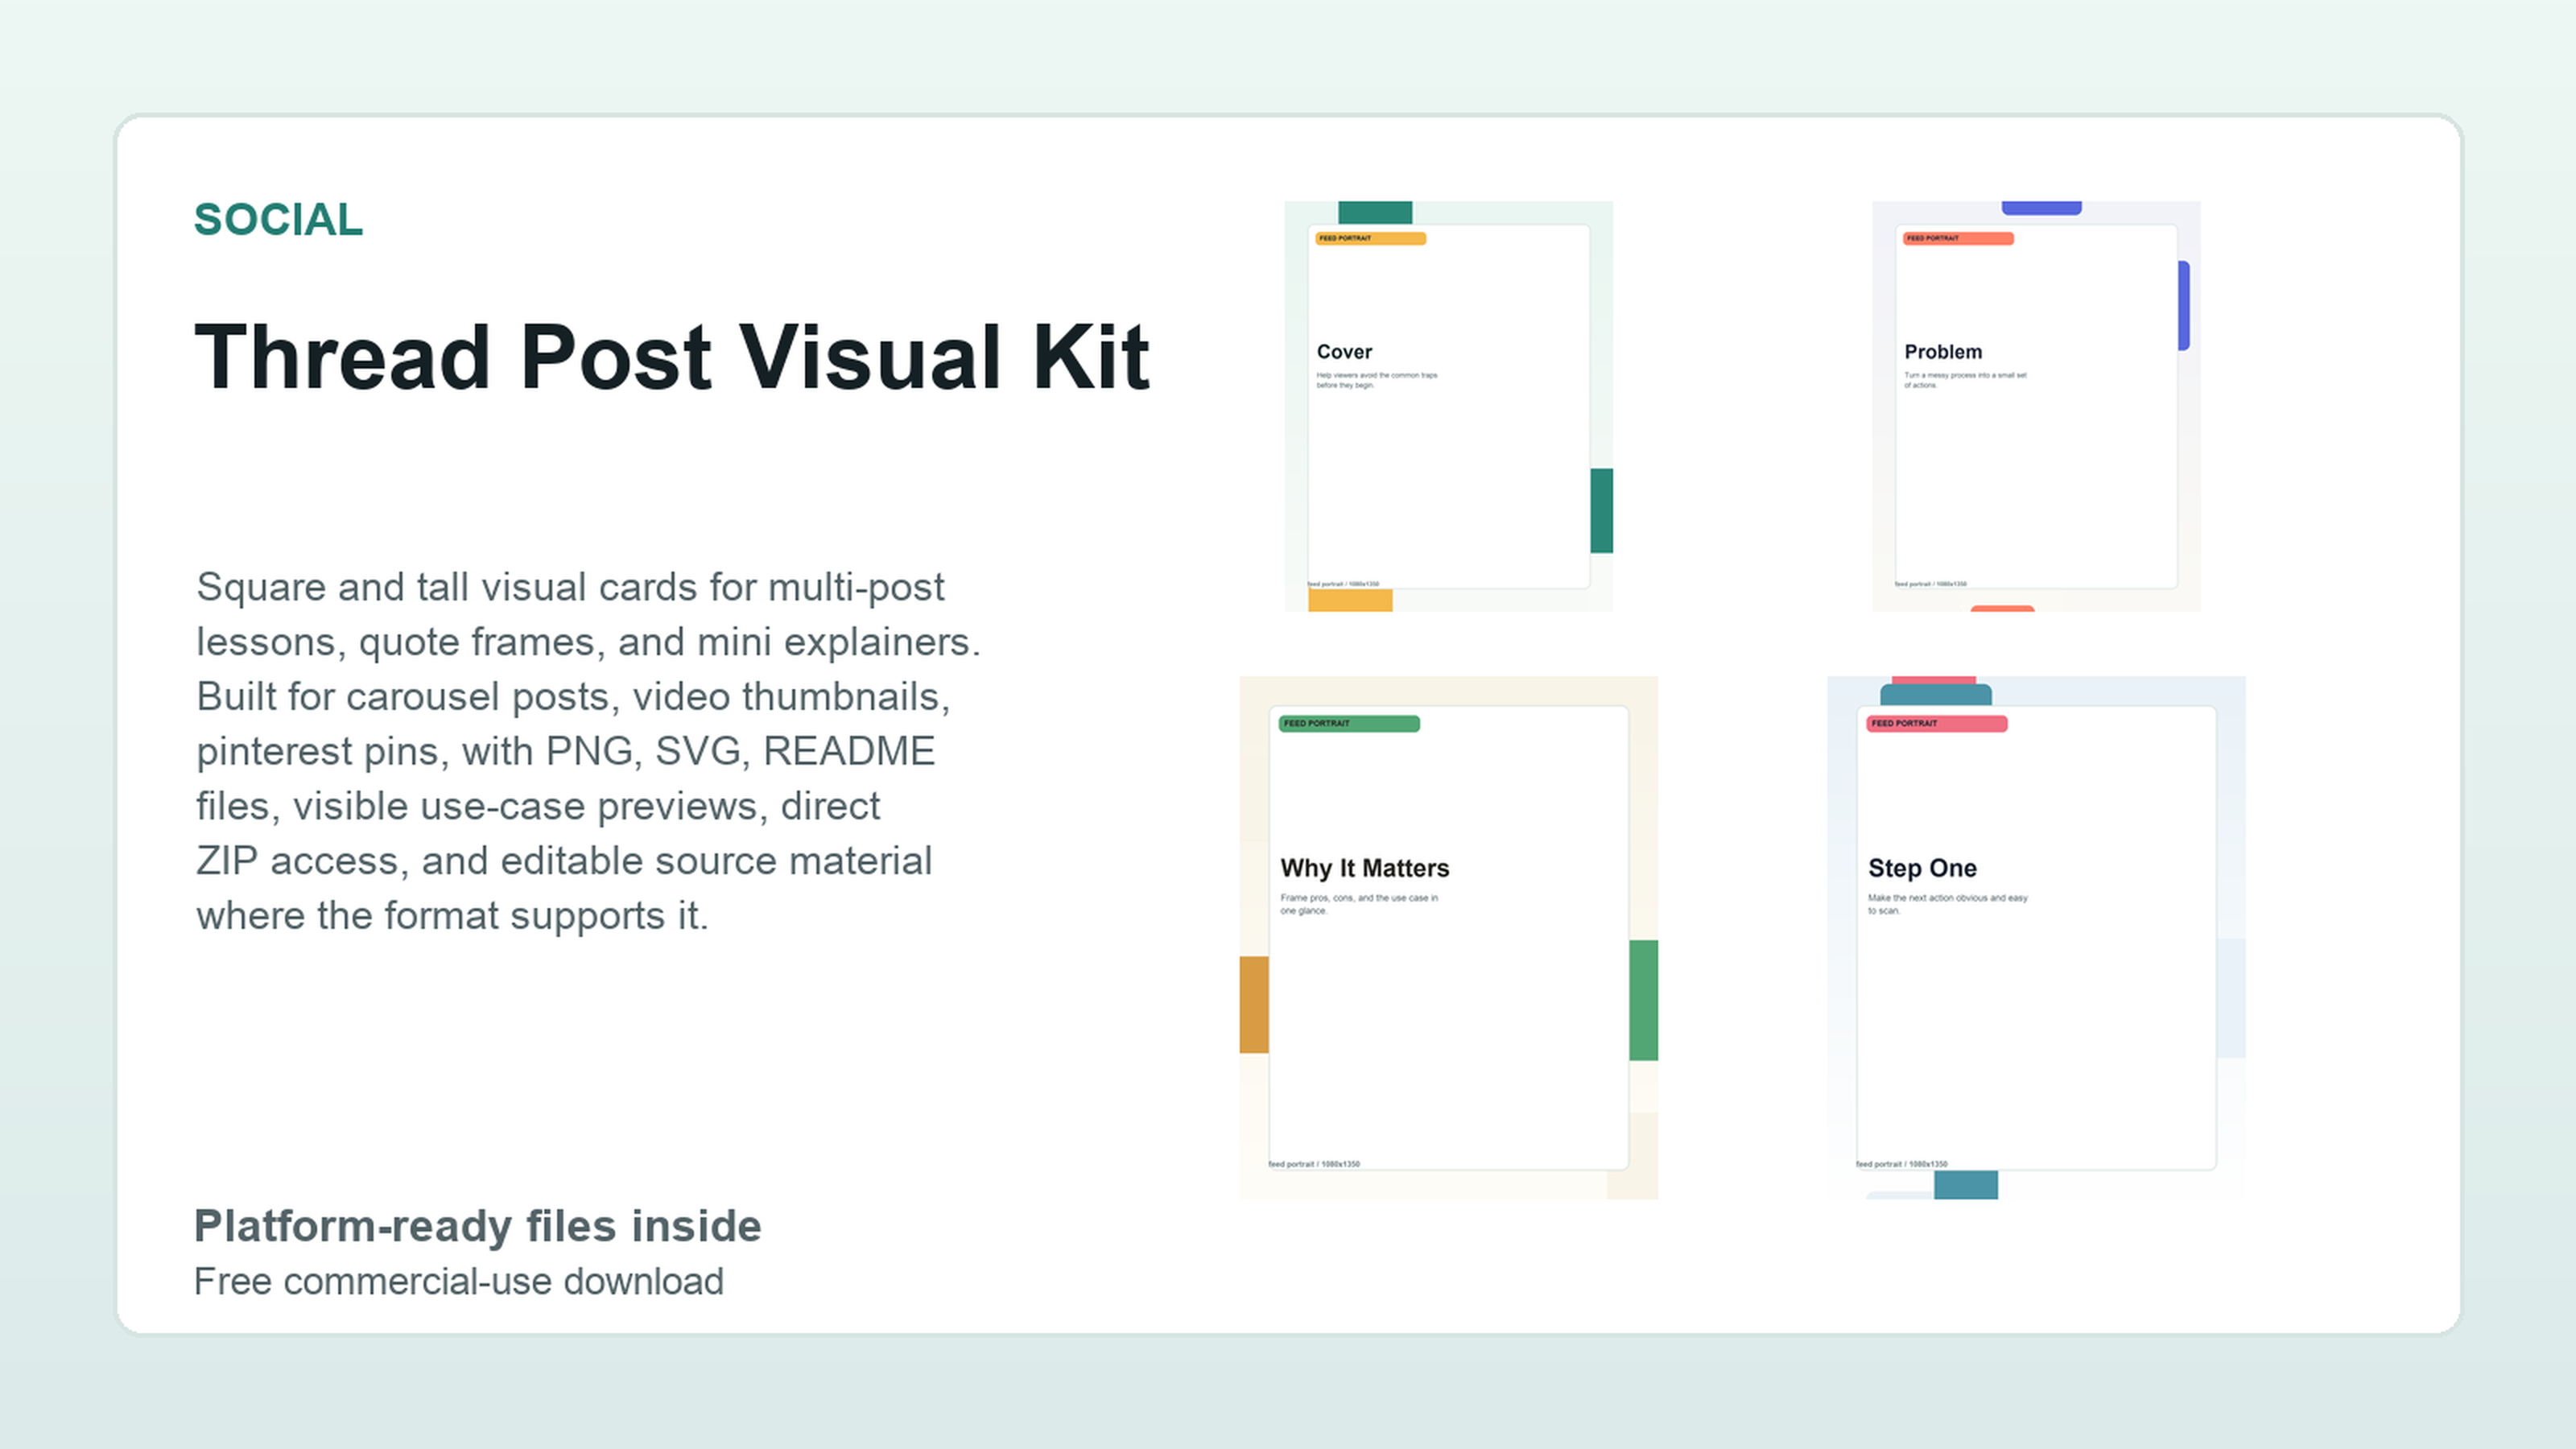Click the 'feed portrait / 1080x1350' caption on Why It Matters card
The height and width of the screenshot is (1449, 2576).
pyautogui.click(x=1314, y=1164)
